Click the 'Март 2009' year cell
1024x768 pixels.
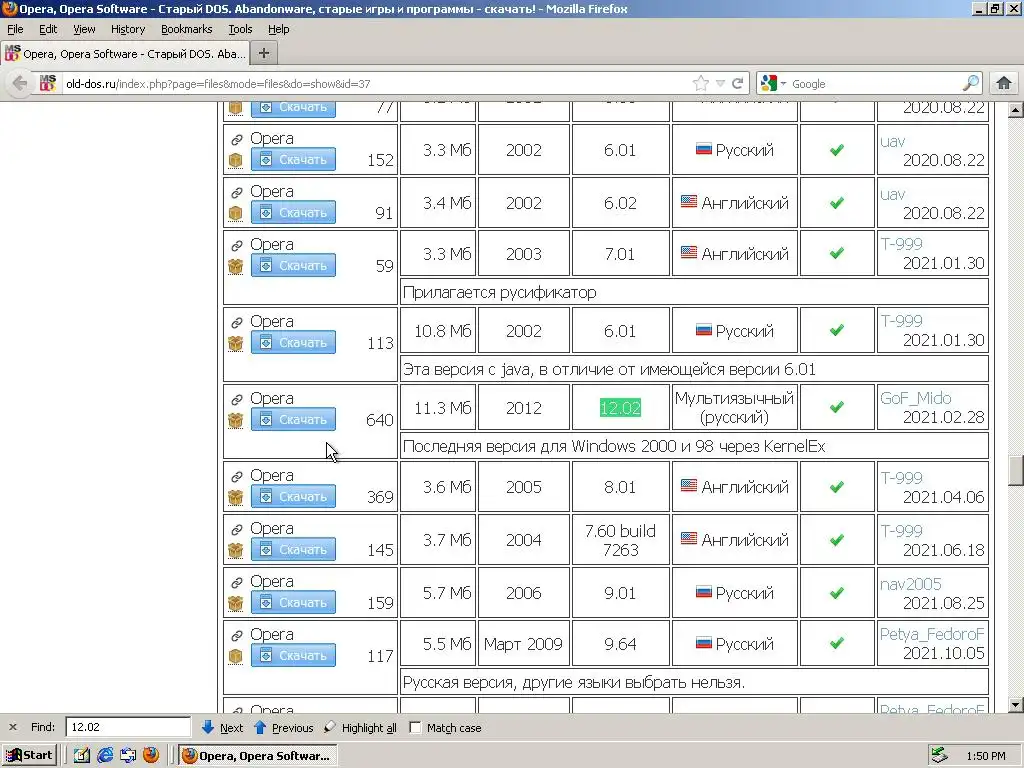point(523,644)
